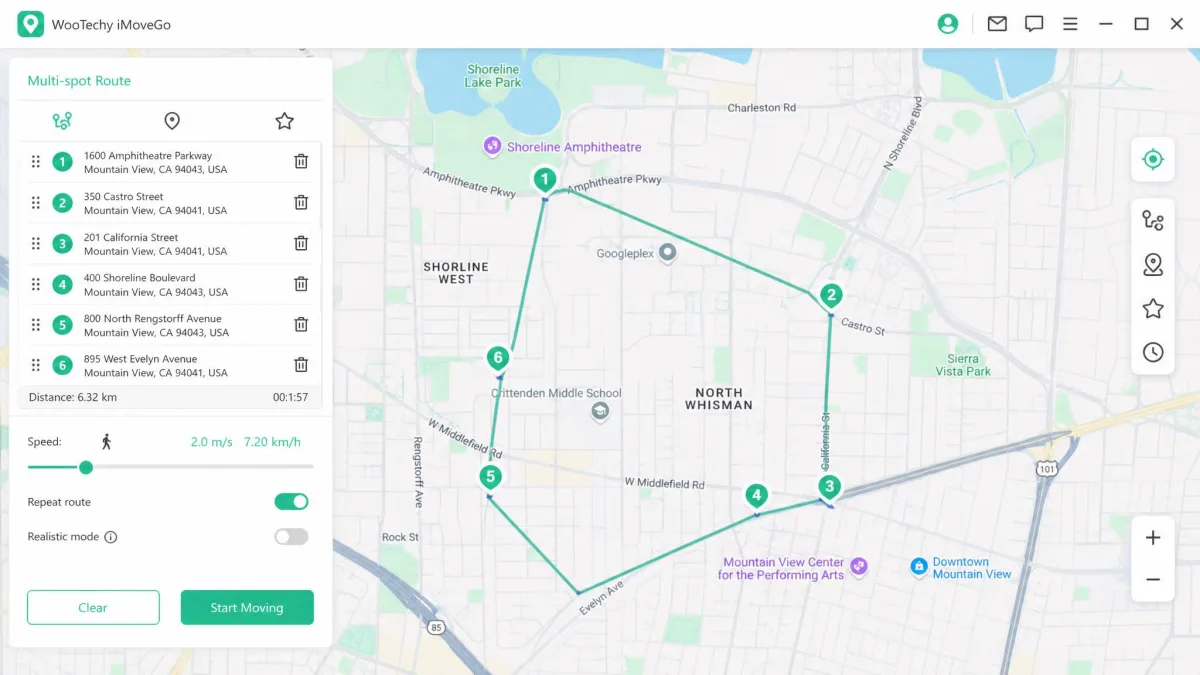Click the Distance: 6.32 km readout
The image size is (1200, 675).
(x=73, y=397)
